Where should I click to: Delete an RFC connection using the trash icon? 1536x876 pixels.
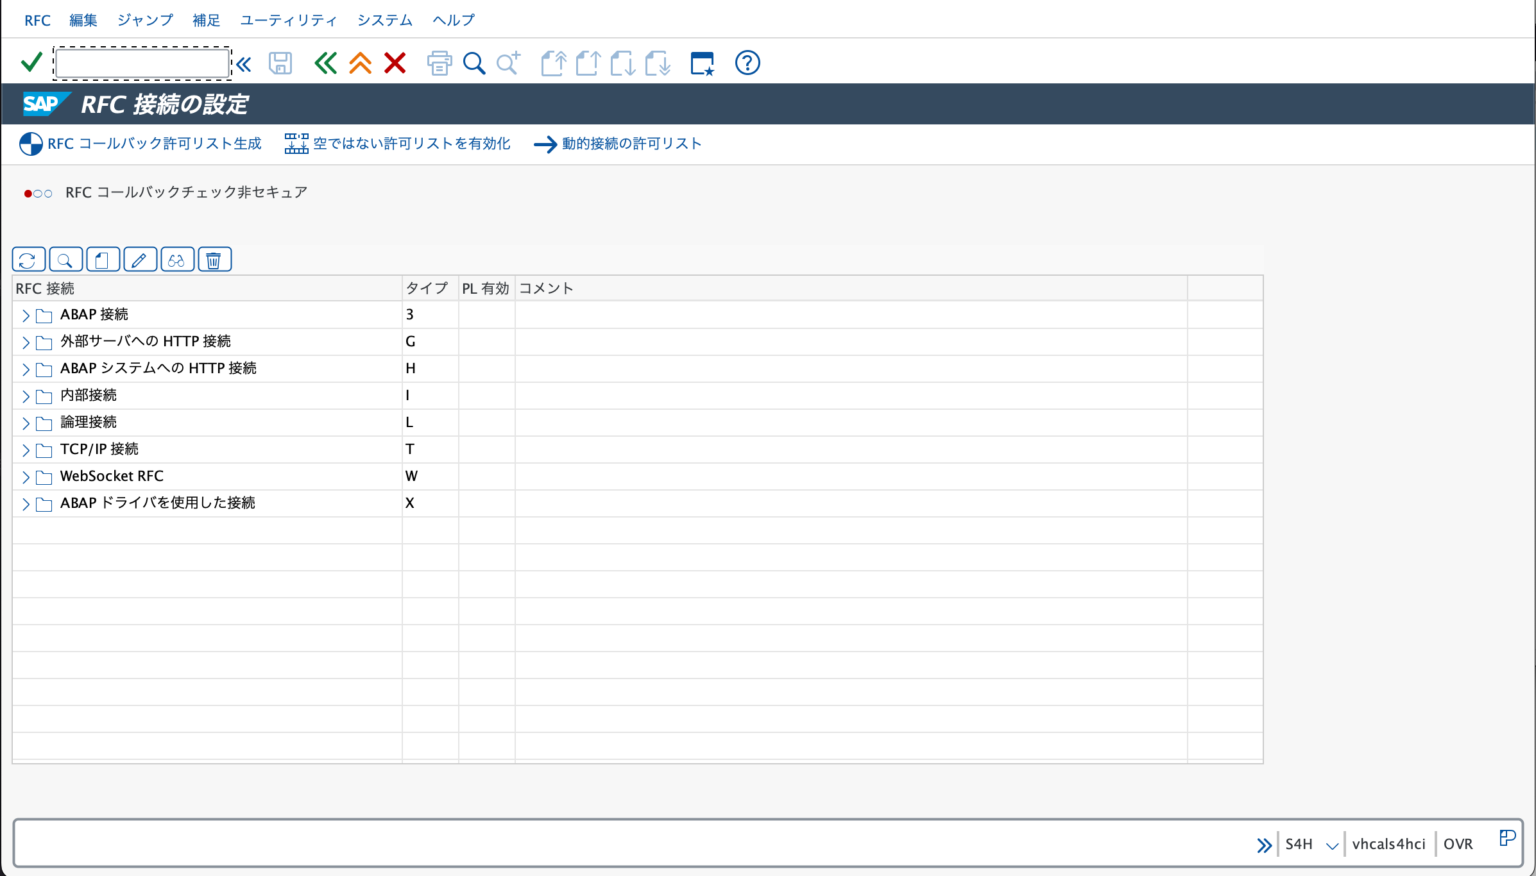pos(214,259)
